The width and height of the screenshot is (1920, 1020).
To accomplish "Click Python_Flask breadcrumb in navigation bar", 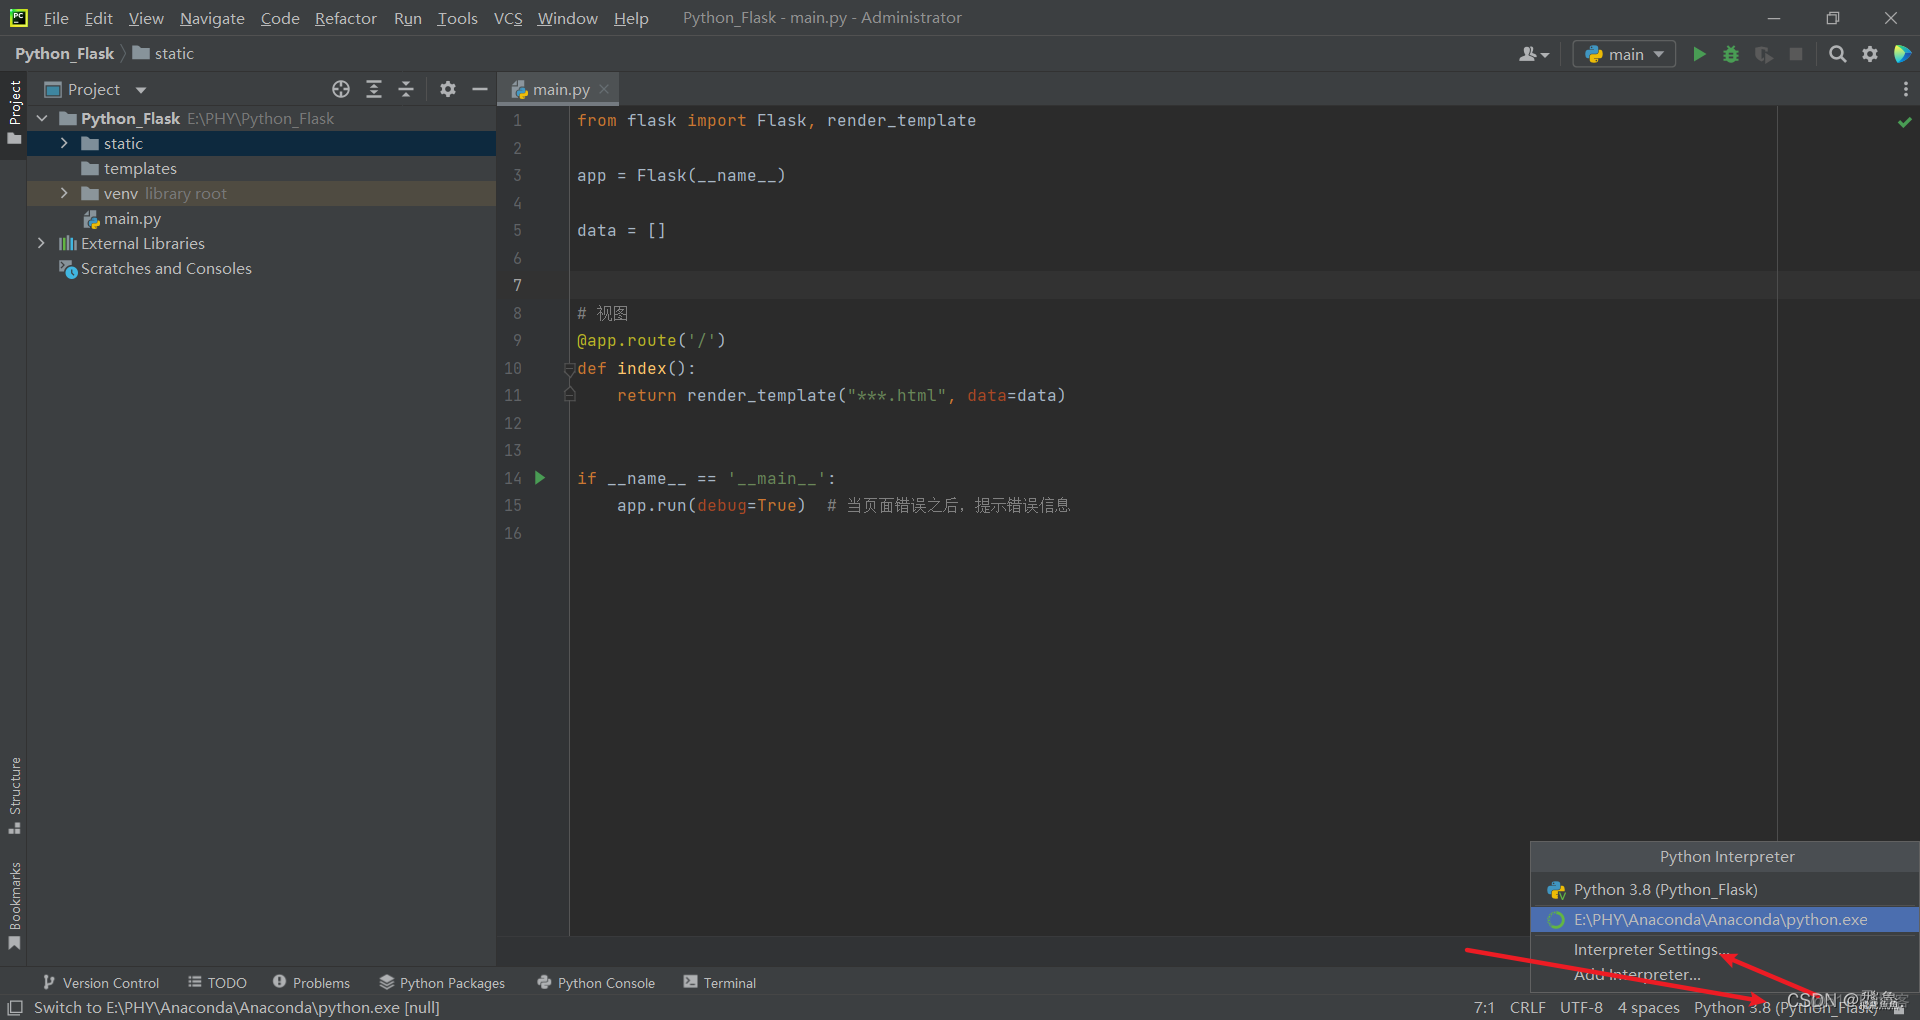I will point(65,54).
